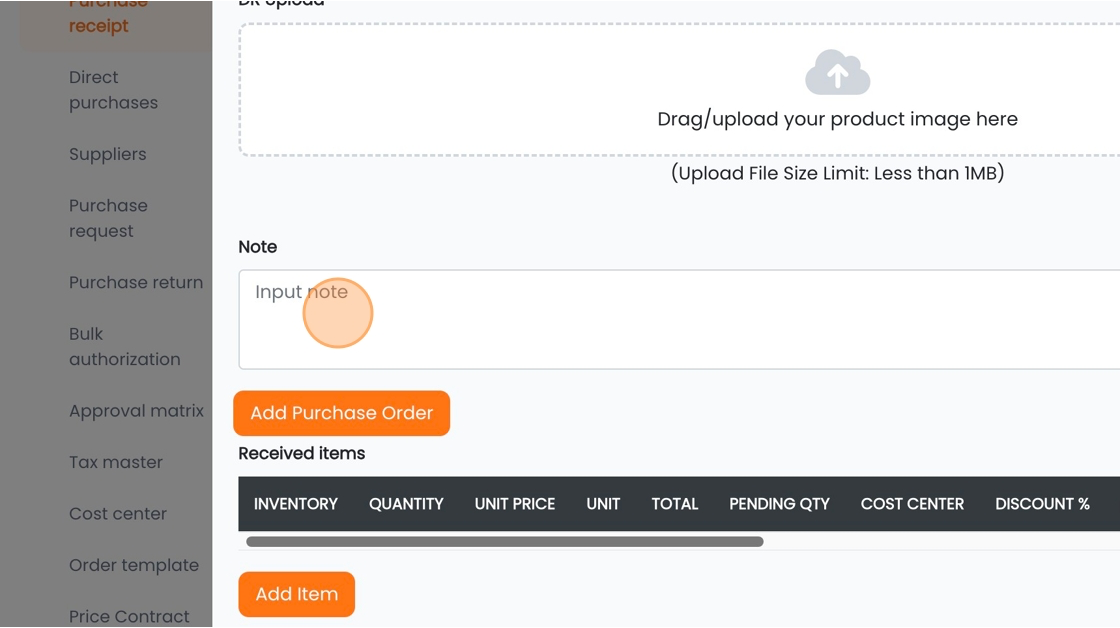Click the received items horizontal scrollbar
Viewport: 1120px width, 628px height.
coord(505,542)
